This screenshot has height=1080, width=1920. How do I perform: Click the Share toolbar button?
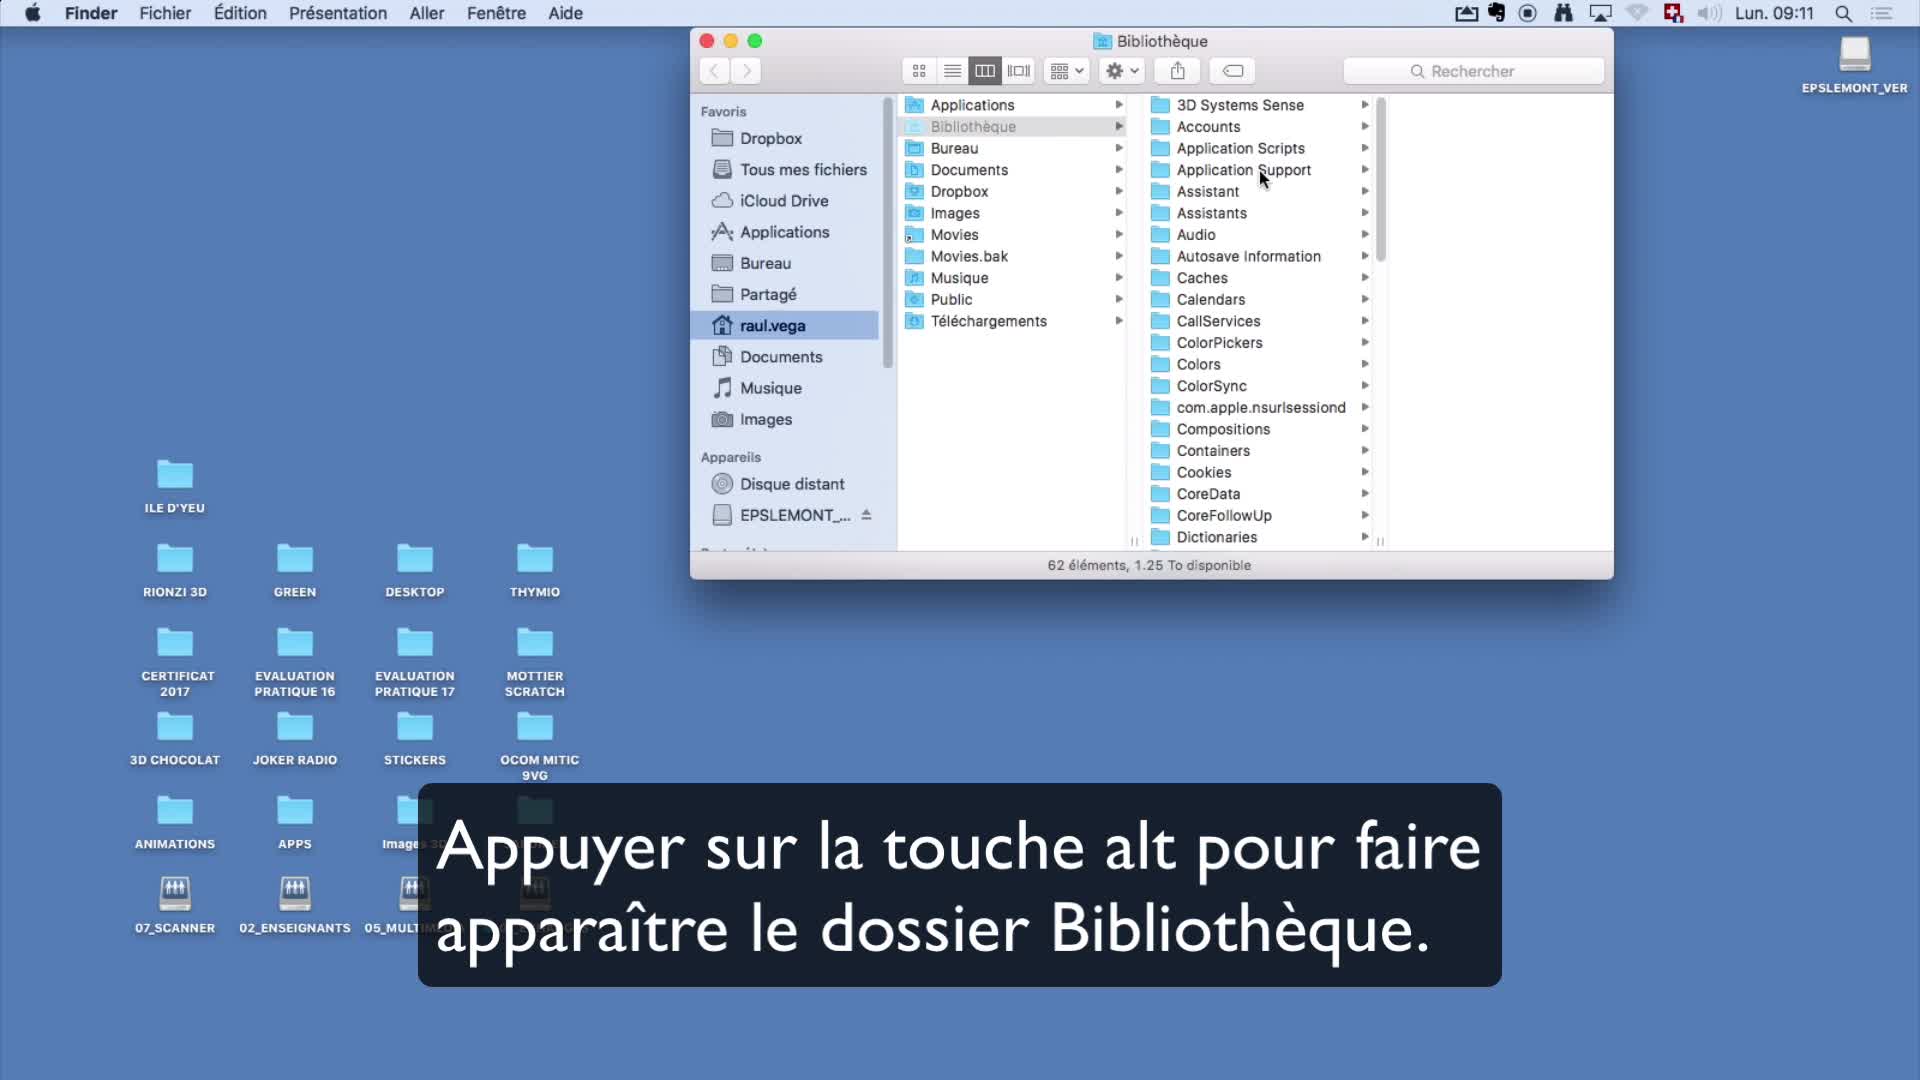click(1178, 71)
